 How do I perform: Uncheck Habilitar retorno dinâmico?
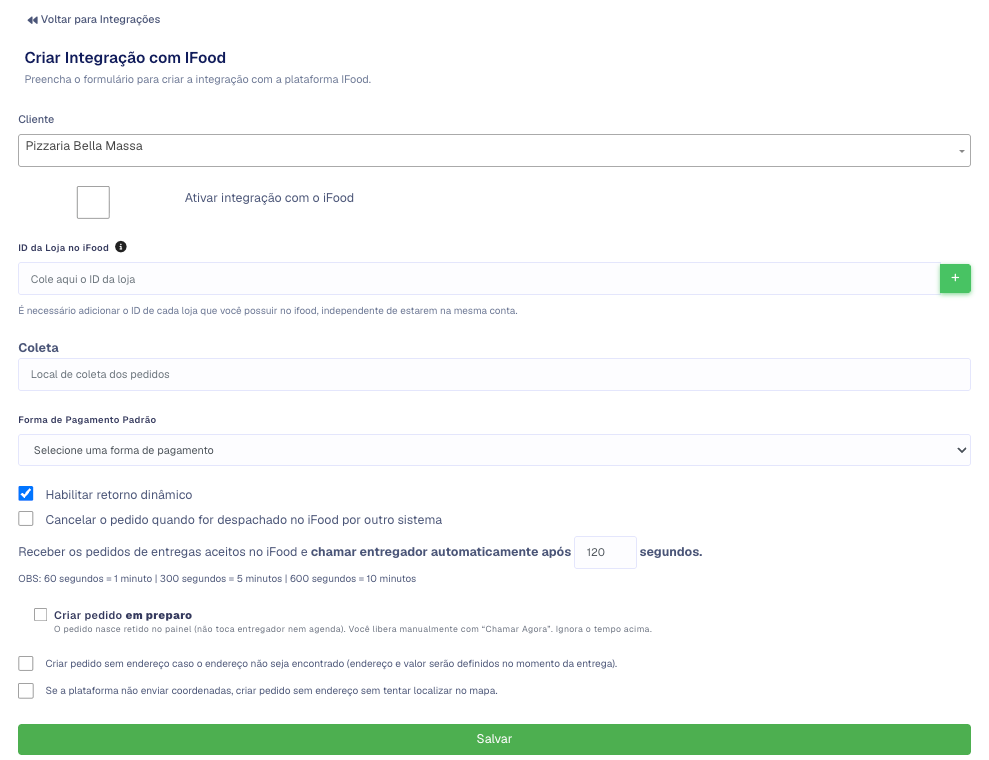click(x=26, y=494)
